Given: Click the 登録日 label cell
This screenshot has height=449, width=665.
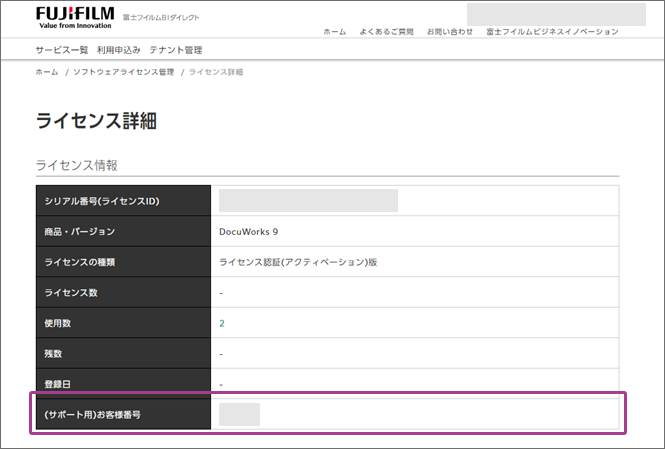Looking at the screenshot, I should (x=123, y=384).
